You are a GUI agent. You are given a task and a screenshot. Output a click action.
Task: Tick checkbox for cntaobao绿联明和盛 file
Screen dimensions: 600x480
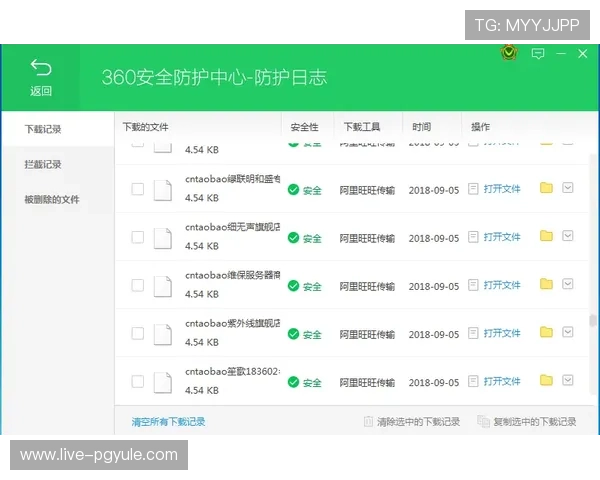[x=138, y=189]
